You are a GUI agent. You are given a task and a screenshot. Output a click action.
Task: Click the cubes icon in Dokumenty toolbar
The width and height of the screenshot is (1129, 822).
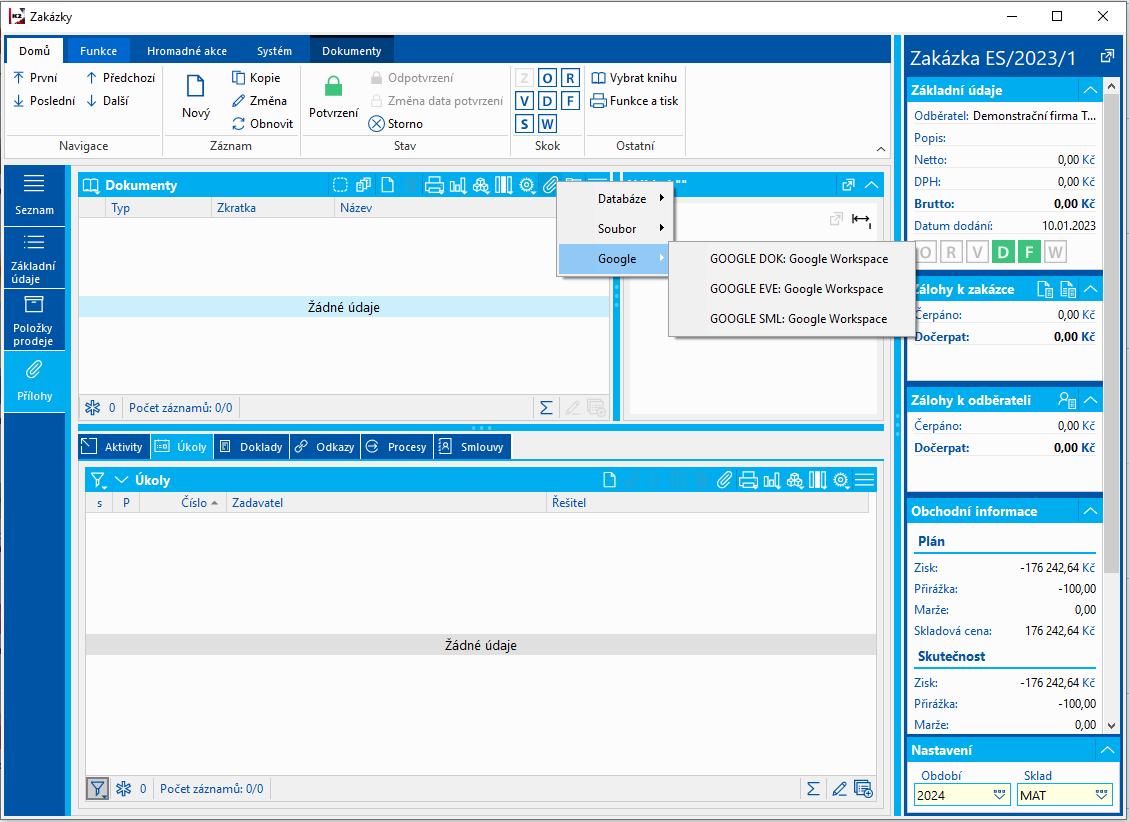coord(480,185)
